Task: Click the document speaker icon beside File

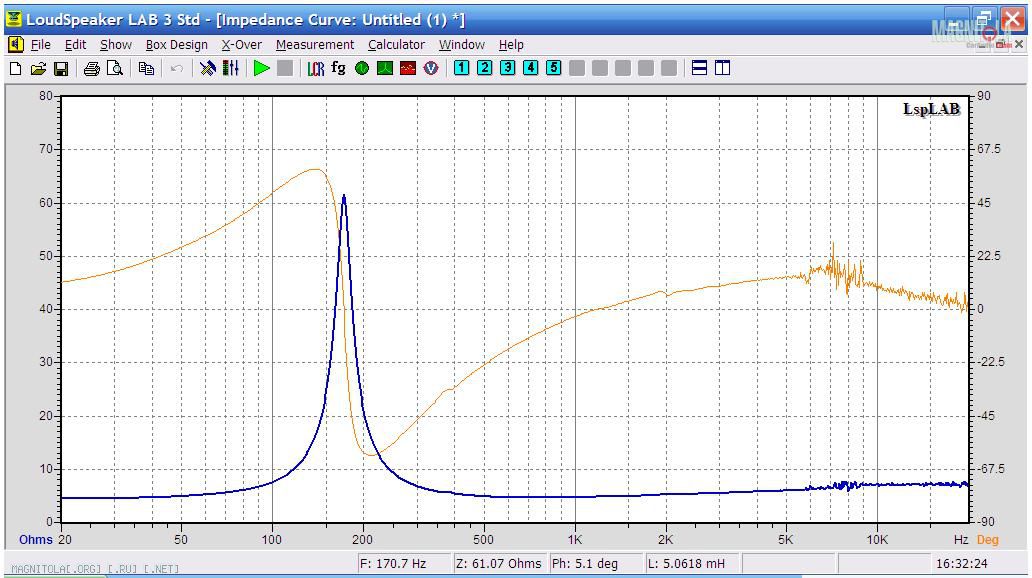Action: [15, 45]
